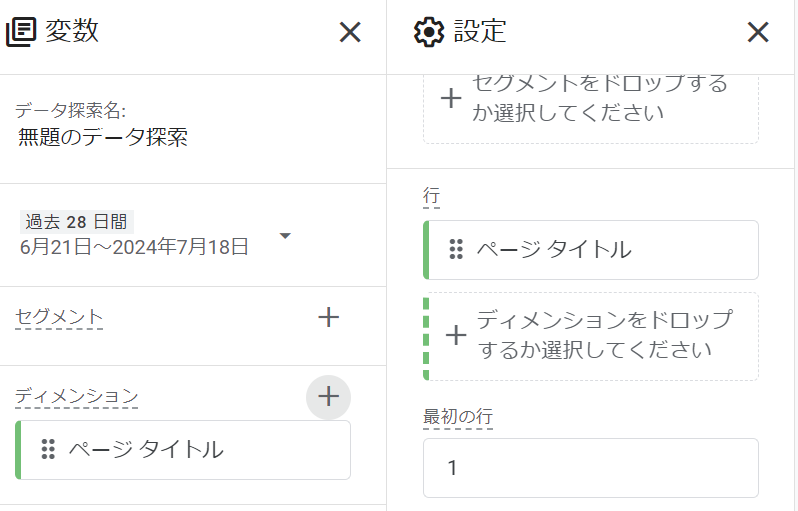Close the 設定 panel

pyautogui.click(x=758, y=33)
